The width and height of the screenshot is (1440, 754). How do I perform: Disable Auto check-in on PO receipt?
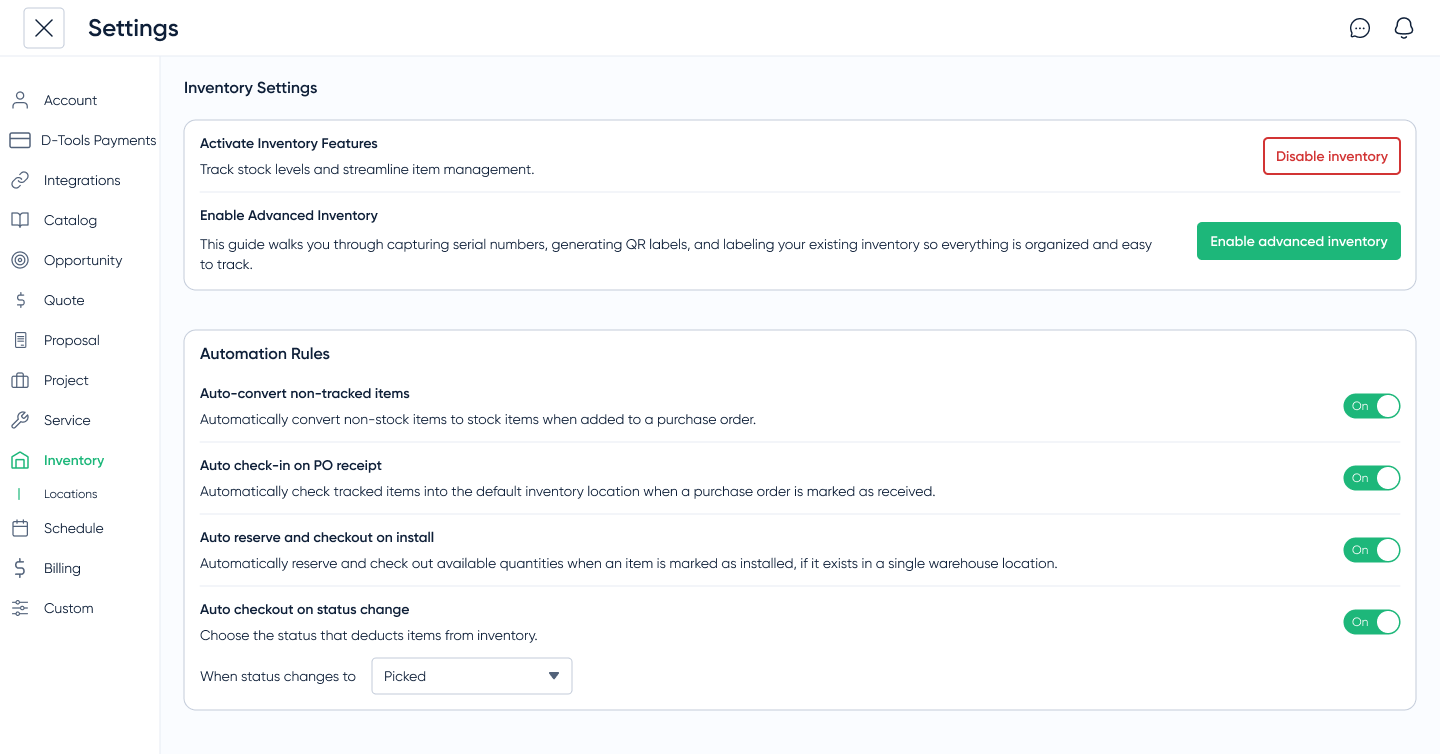[x=1371, y=478]
